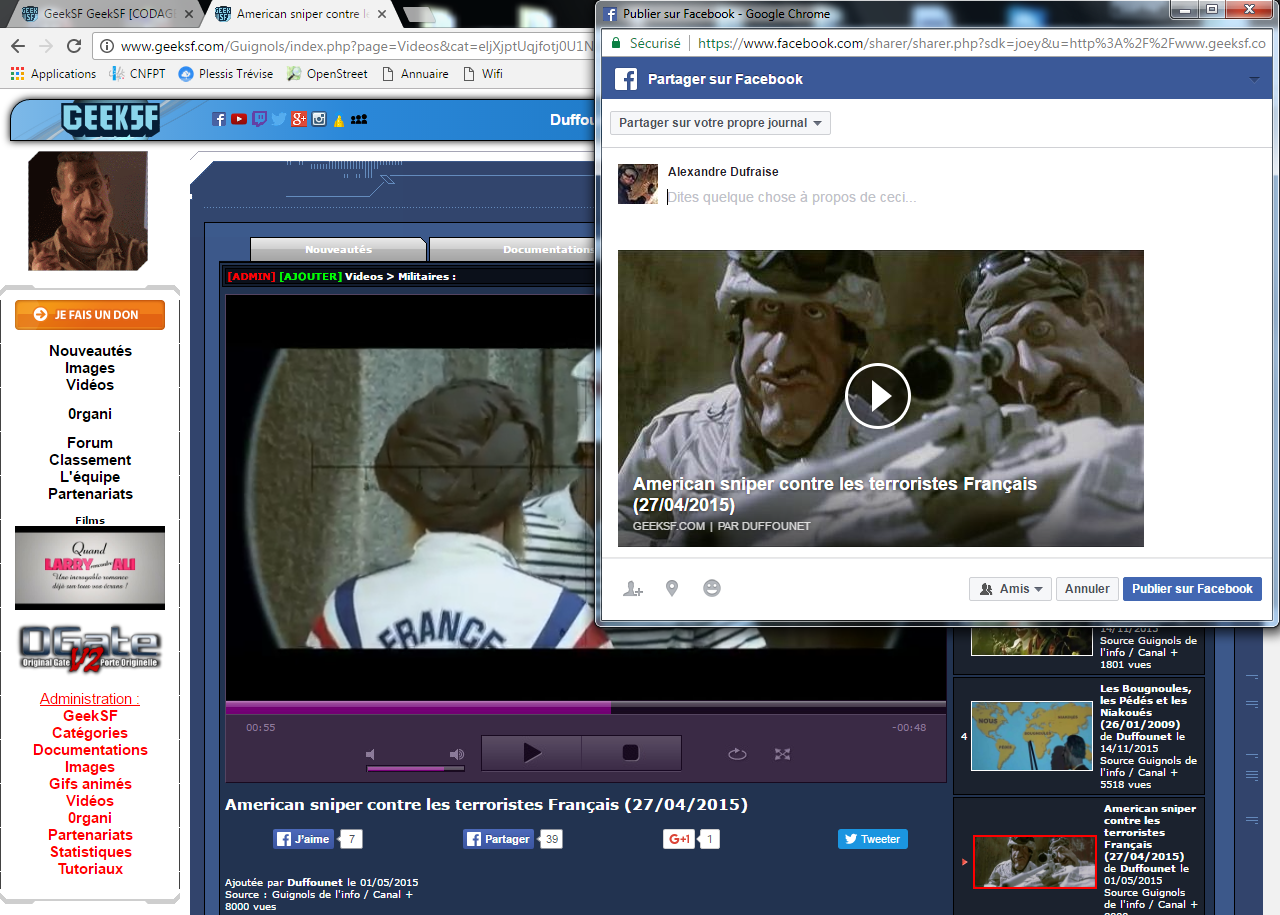1280x915 pixels.
Task: Go back in the main browser window
Action: pos(18,46)
